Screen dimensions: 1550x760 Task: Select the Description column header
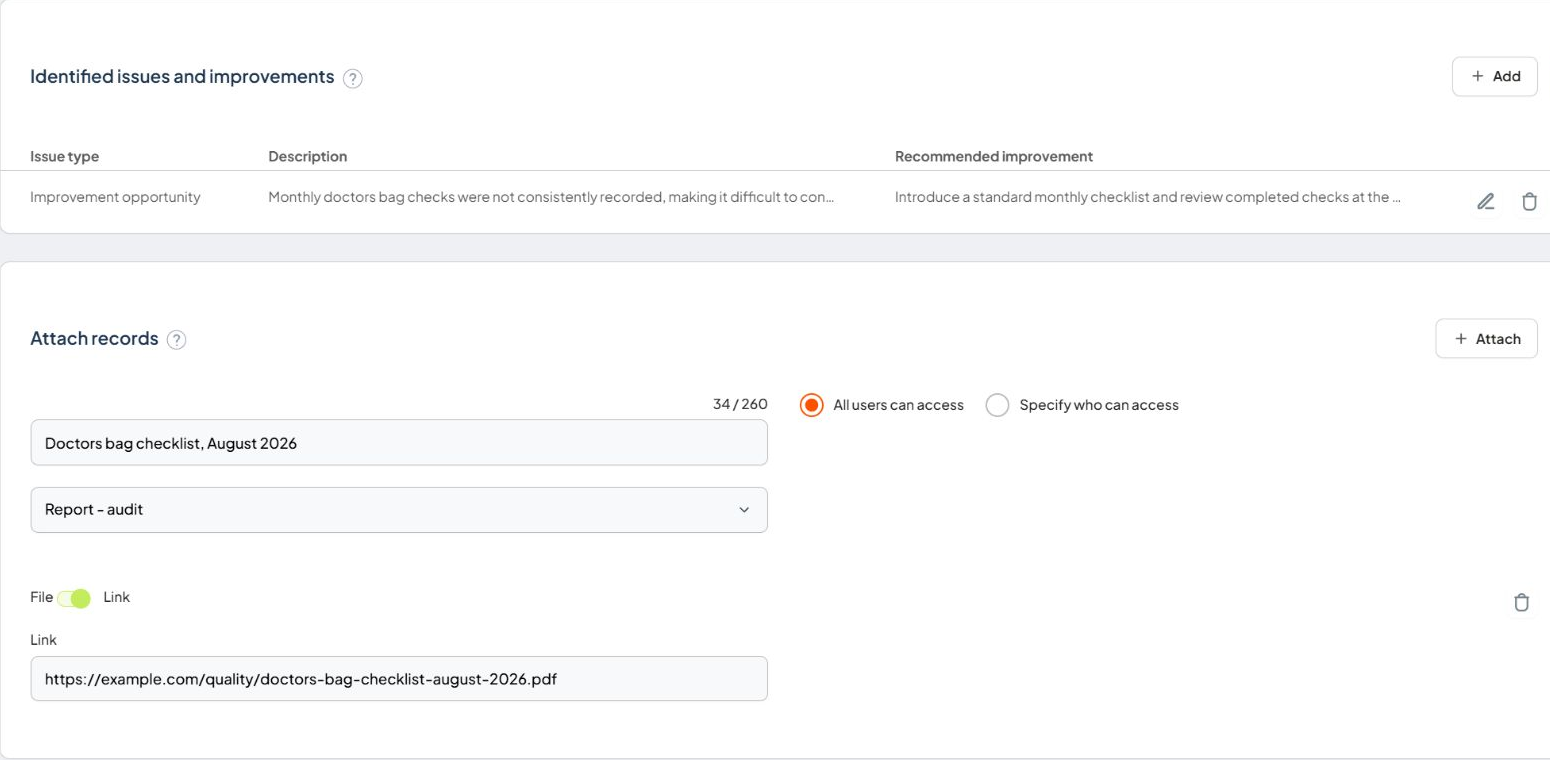coord(308,157)
